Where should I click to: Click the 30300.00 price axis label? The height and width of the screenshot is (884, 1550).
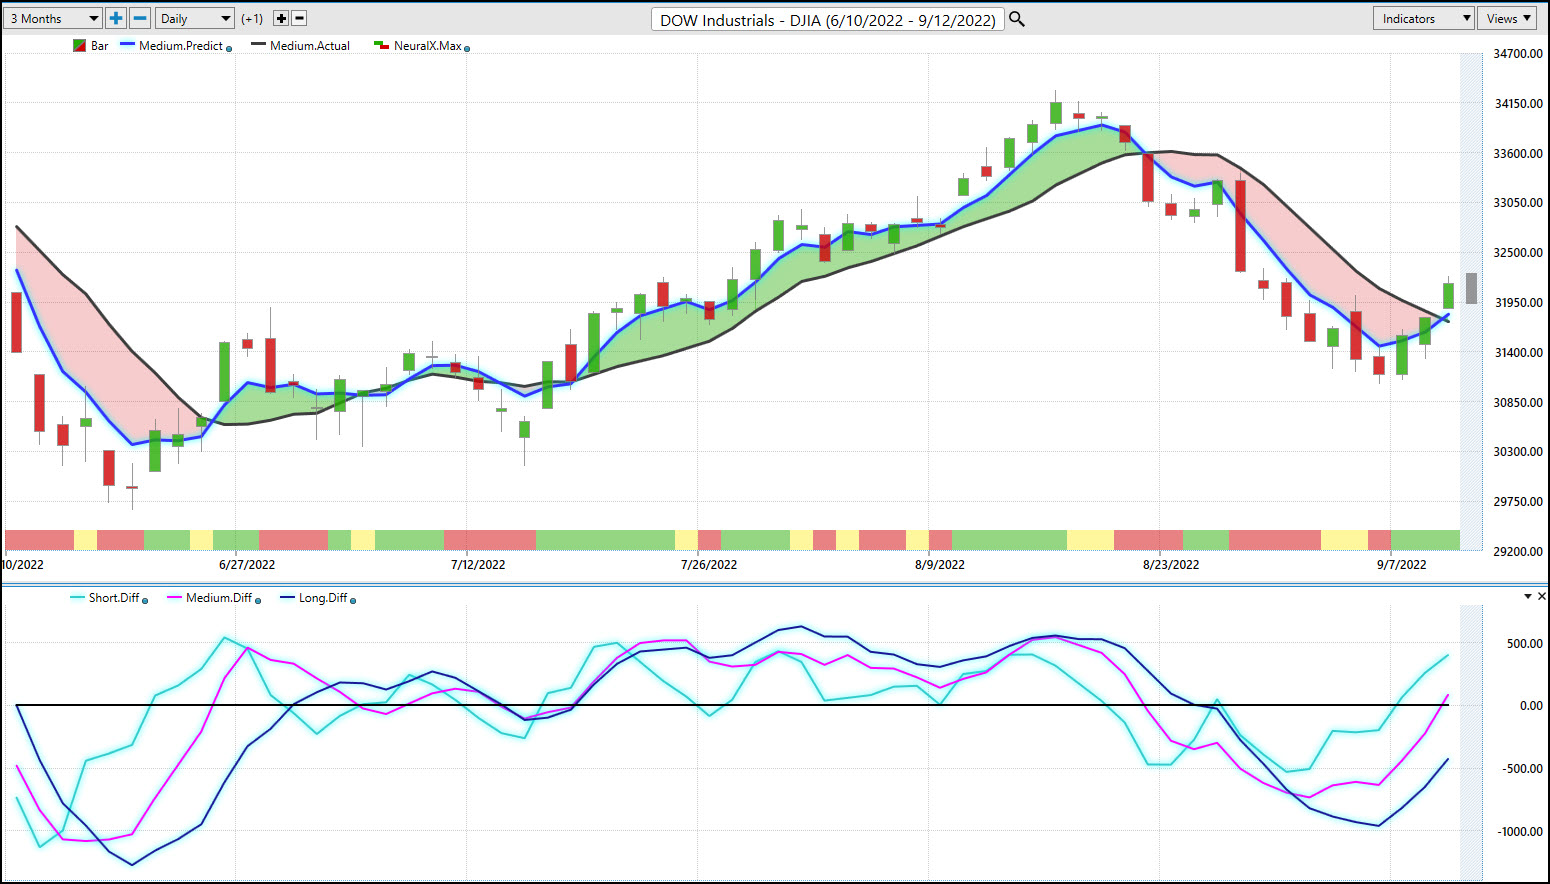click(1518, 452)
